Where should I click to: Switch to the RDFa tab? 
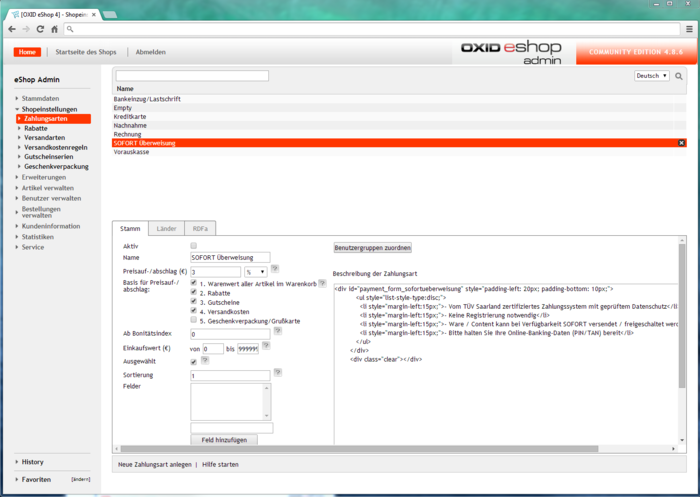200,229
